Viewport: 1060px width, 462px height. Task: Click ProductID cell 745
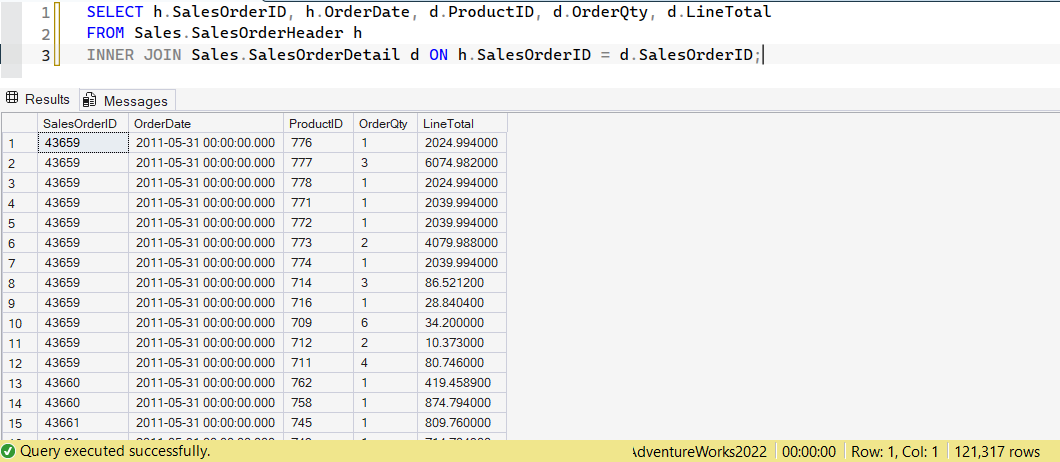click(x=318, y=422)
